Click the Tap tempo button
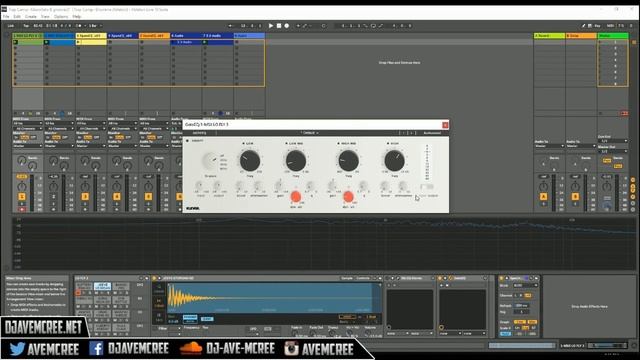Image resolution: width=640 pixels, height=360 pixels. point(26,26)
